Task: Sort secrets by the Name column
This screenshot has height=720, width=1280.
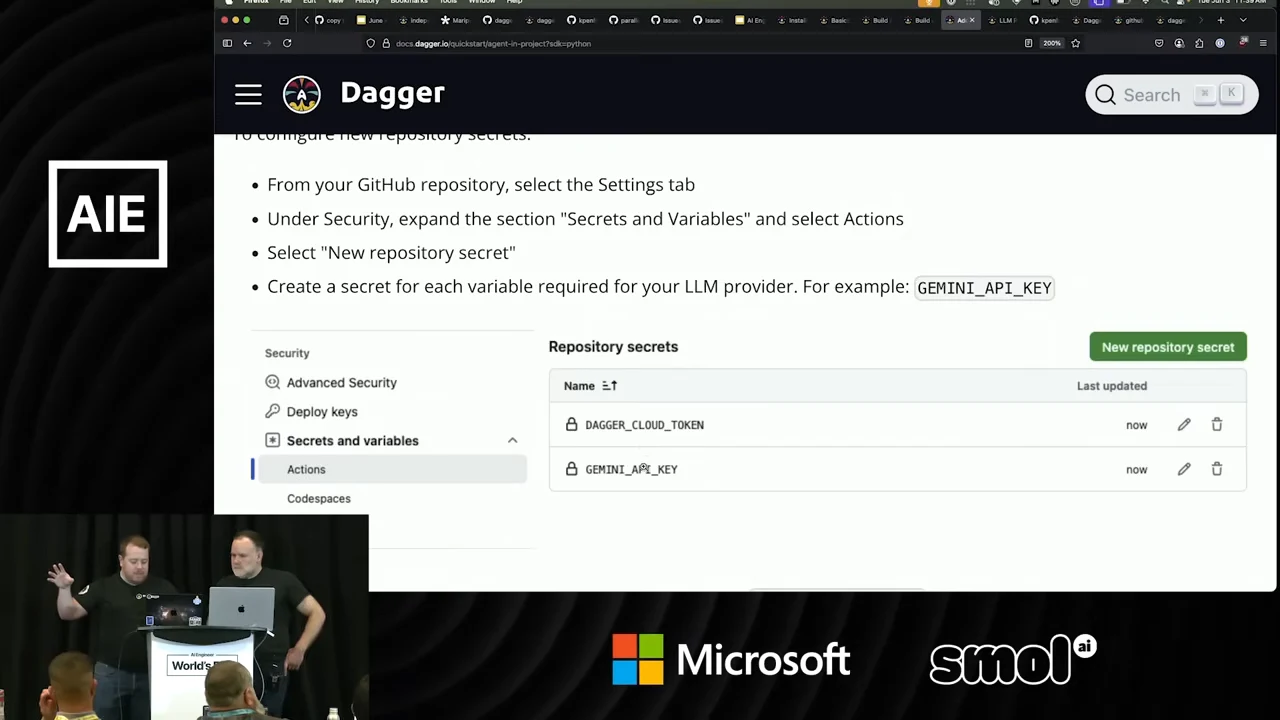Action: (590, 386)
